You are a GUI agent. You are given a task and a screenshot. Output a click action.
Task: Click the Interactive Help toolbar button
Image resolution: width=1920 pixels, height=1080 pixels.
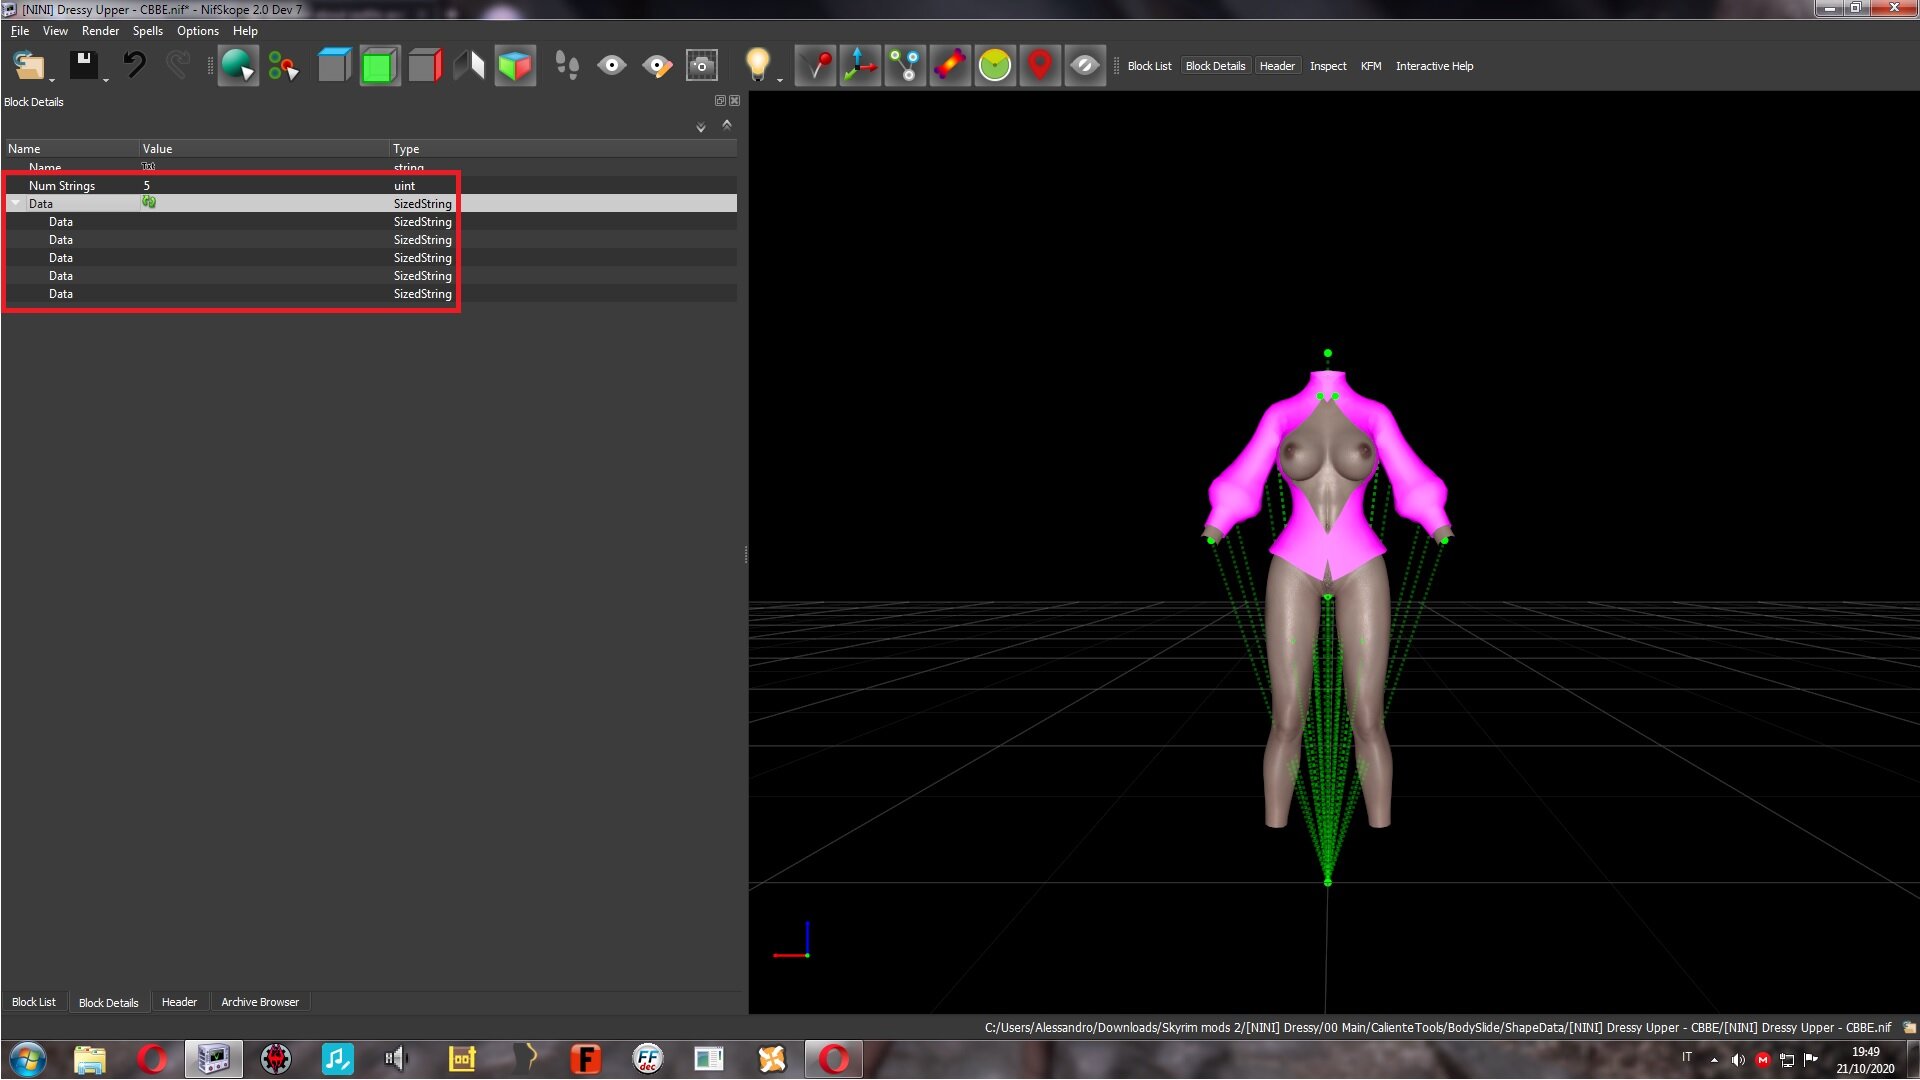click(1434, 66)
